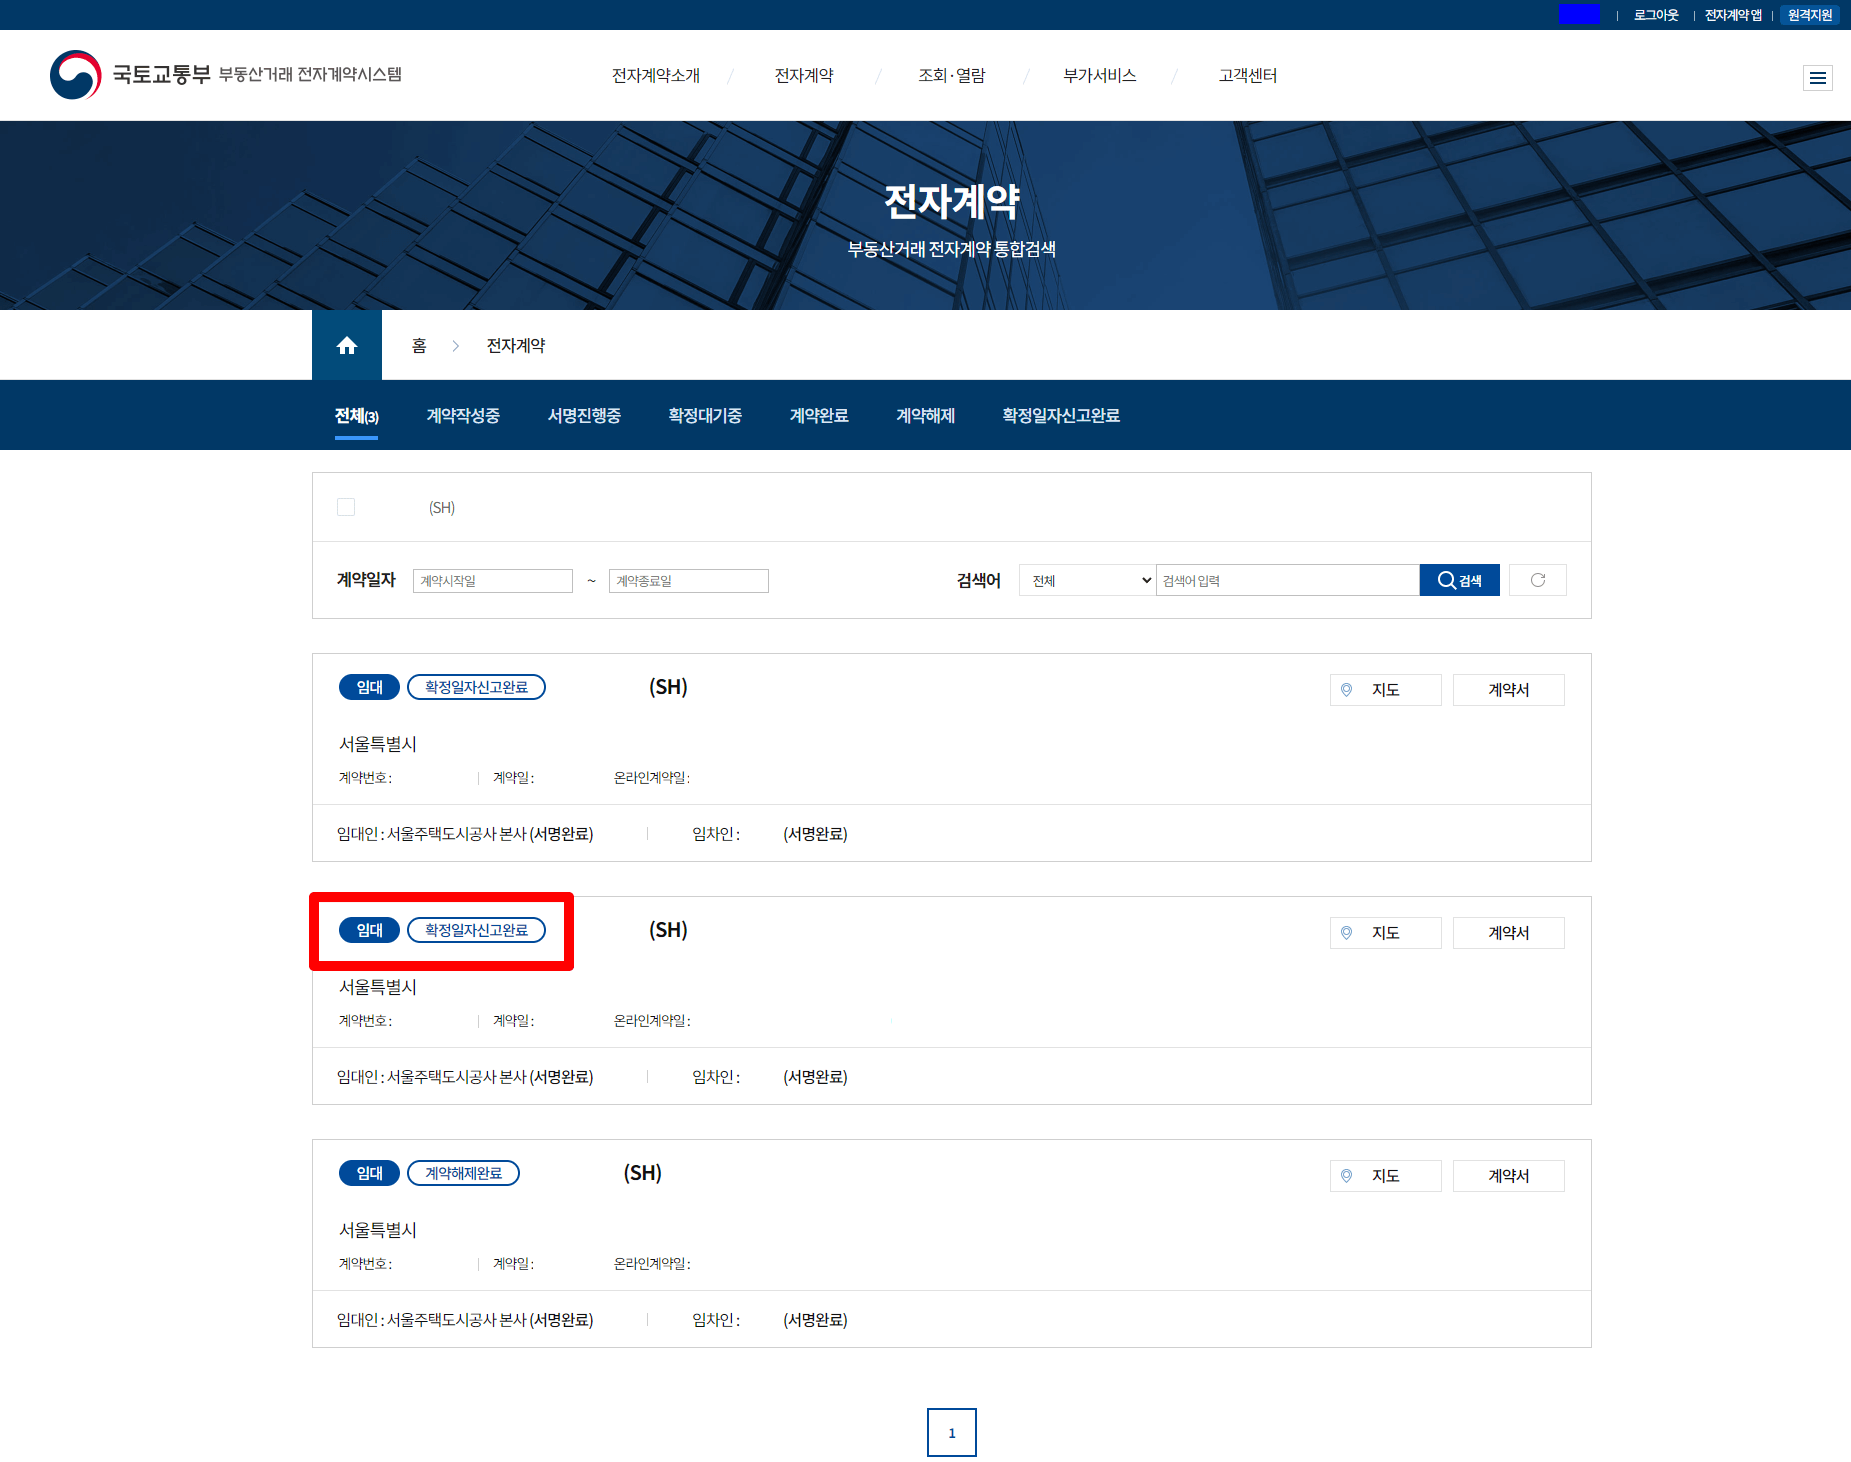Viewport: 1851px width, 1462px height.
Task: Click the 홈 breadcrumb link
Action: [x=419, y=346]
